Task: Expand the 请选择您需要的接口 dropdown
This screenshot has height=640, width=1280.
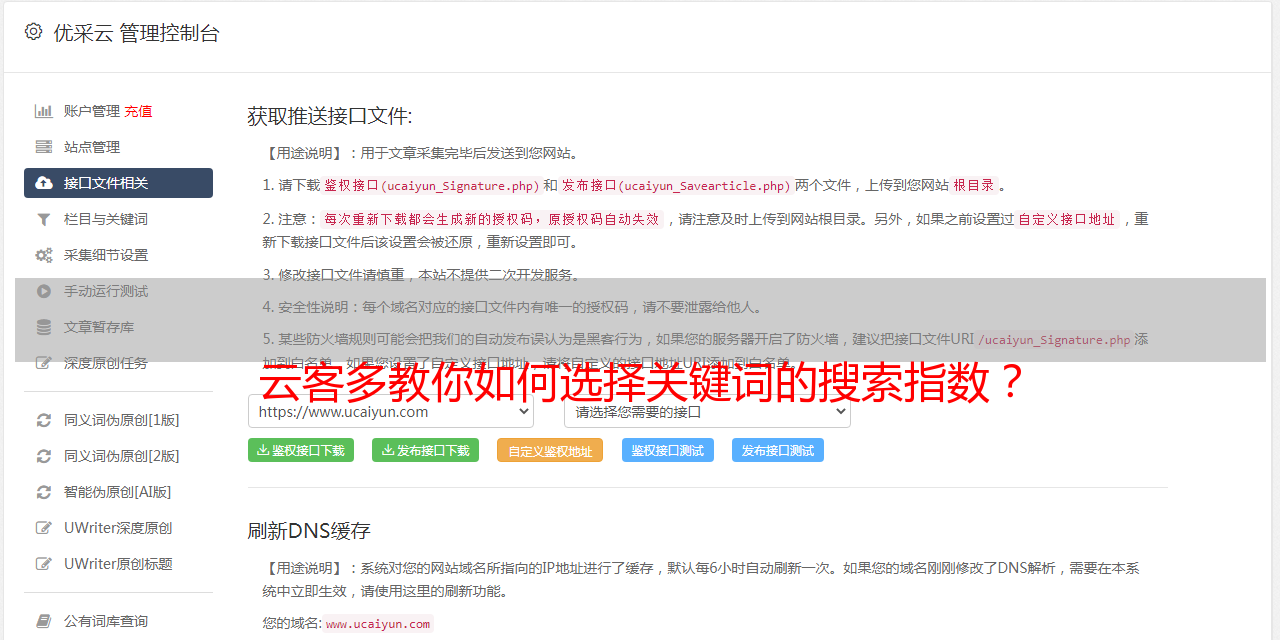Action: point(707,411)
